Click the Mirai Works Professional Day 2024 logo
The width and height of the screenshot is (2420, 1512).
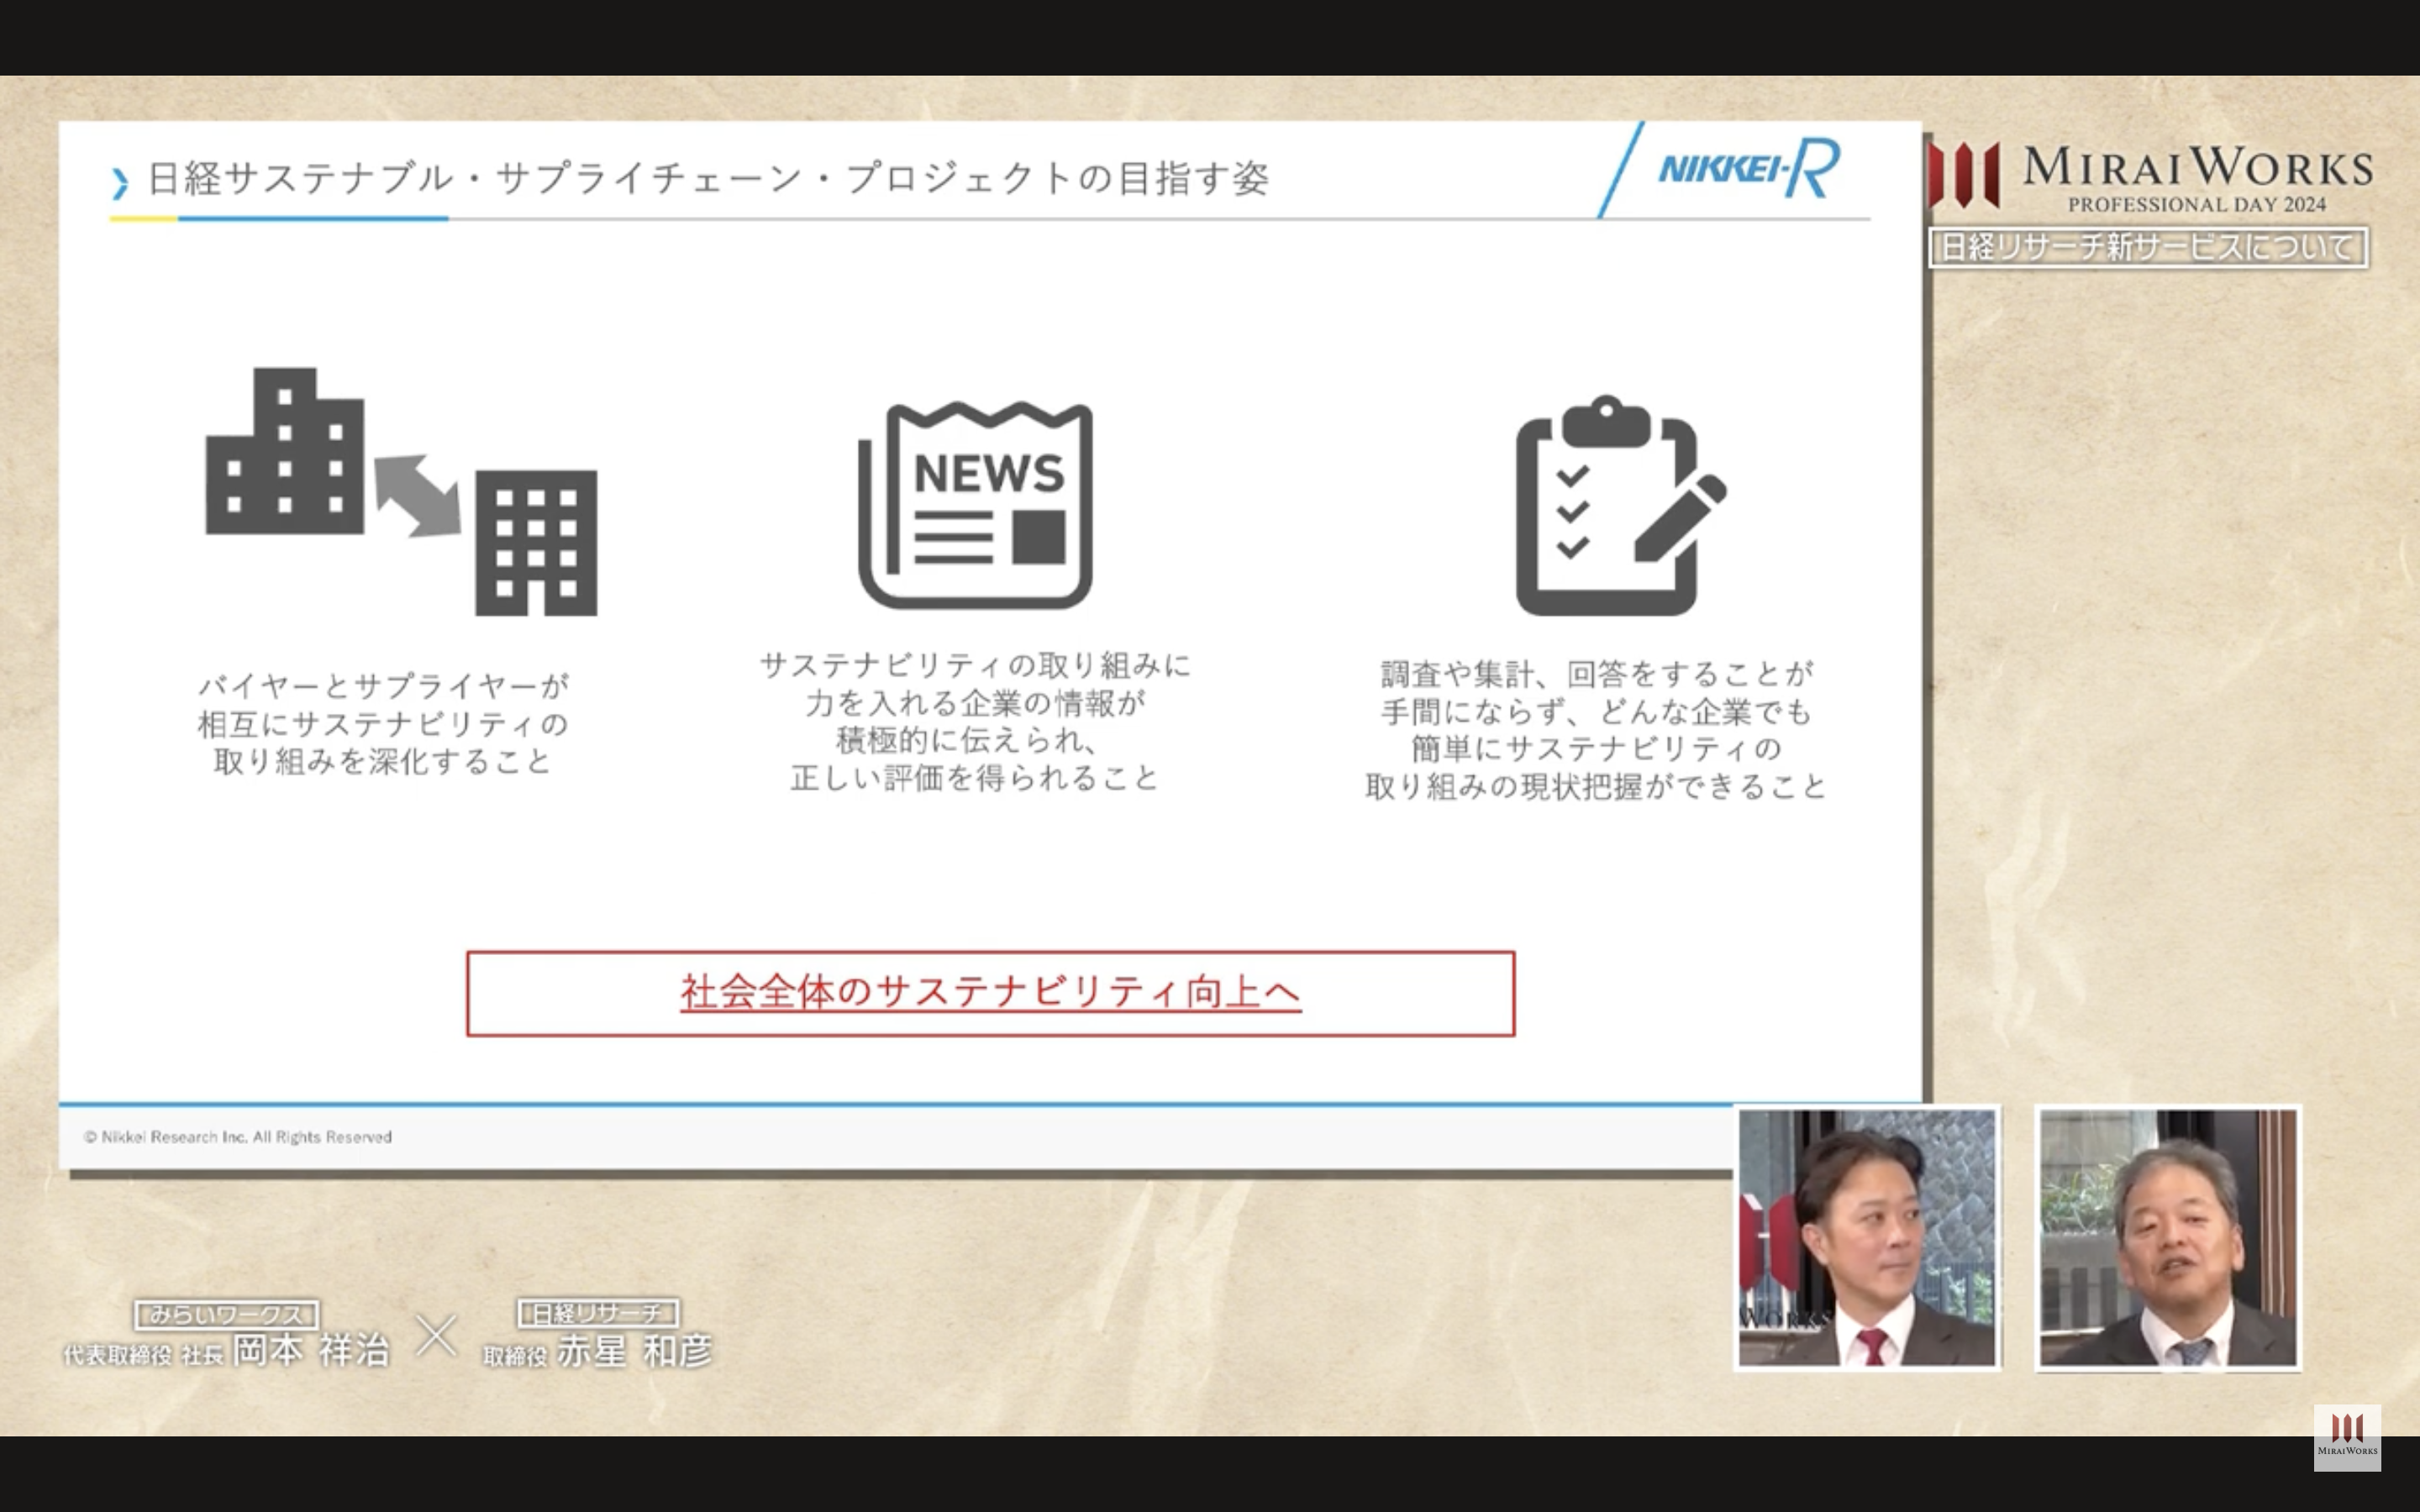tap(2150, 178)
